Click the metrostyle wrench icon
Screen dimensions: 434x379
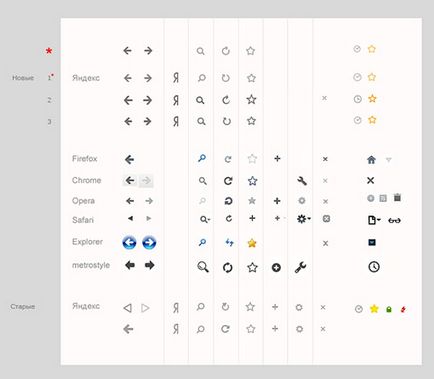[300, 267]
